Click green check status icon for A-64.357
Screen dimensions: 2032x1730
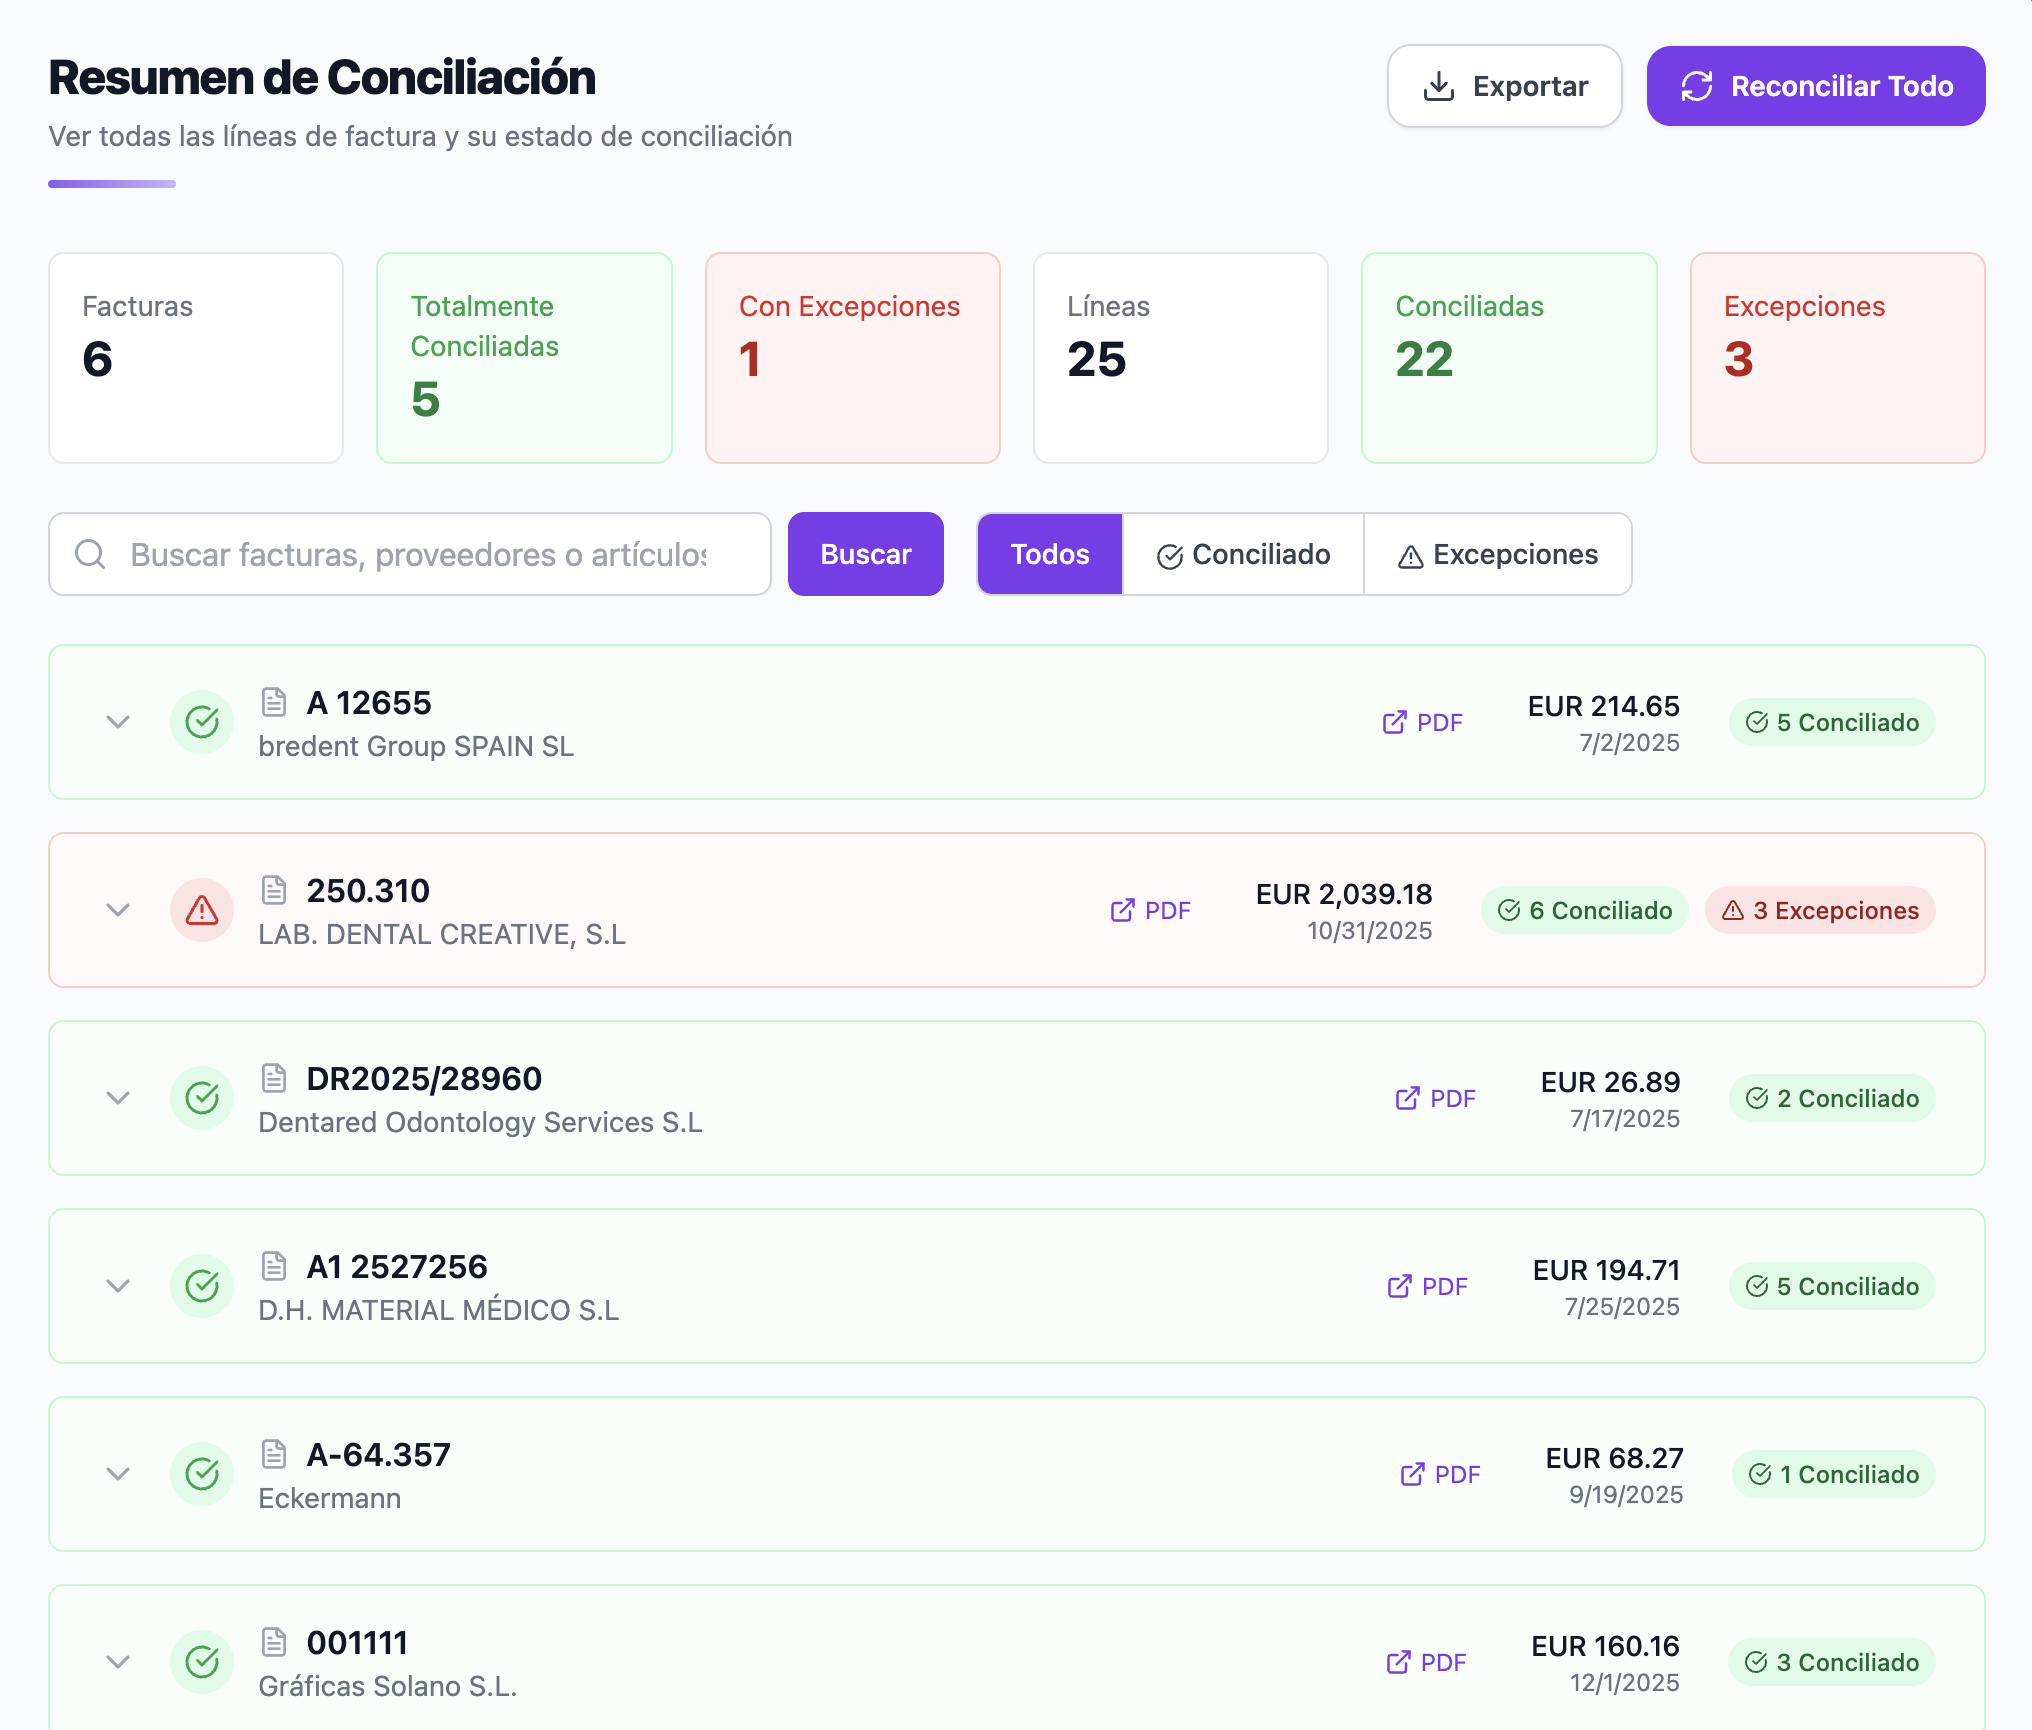pos(202,1474)
